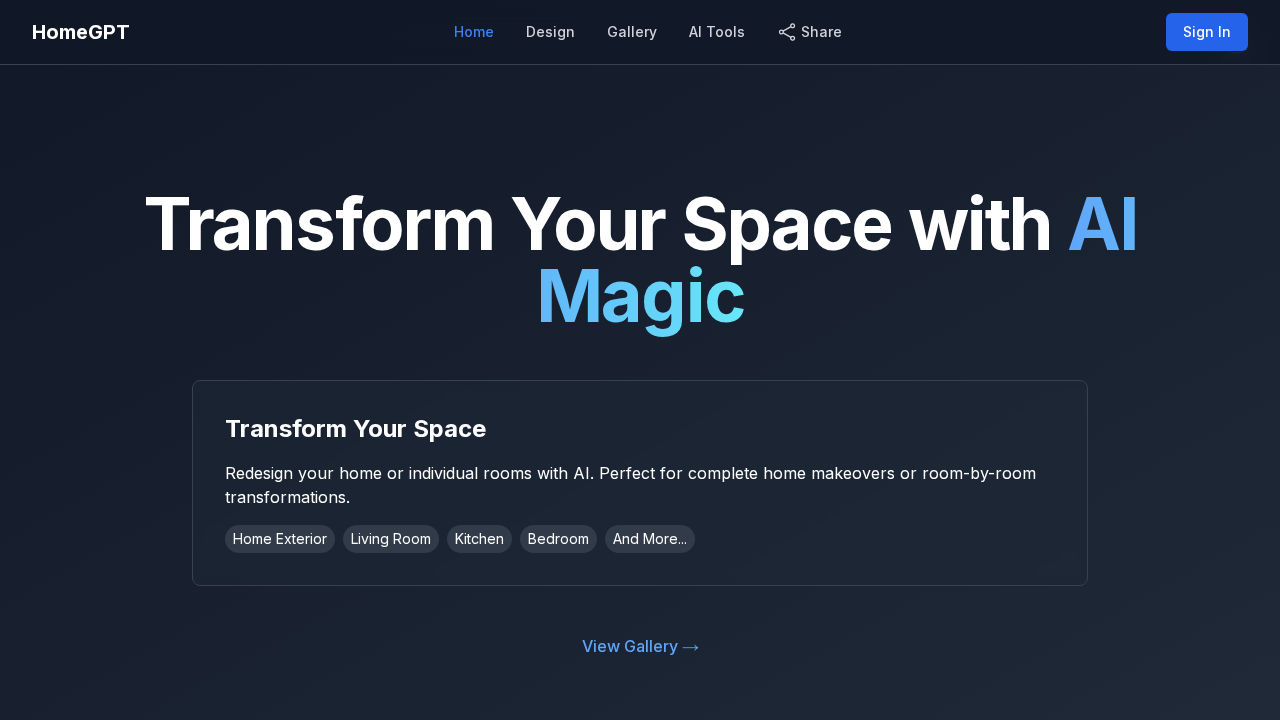Click the main hero title
The height and width of the screenshot is (720, 1280).
click(x=640, y=260)
